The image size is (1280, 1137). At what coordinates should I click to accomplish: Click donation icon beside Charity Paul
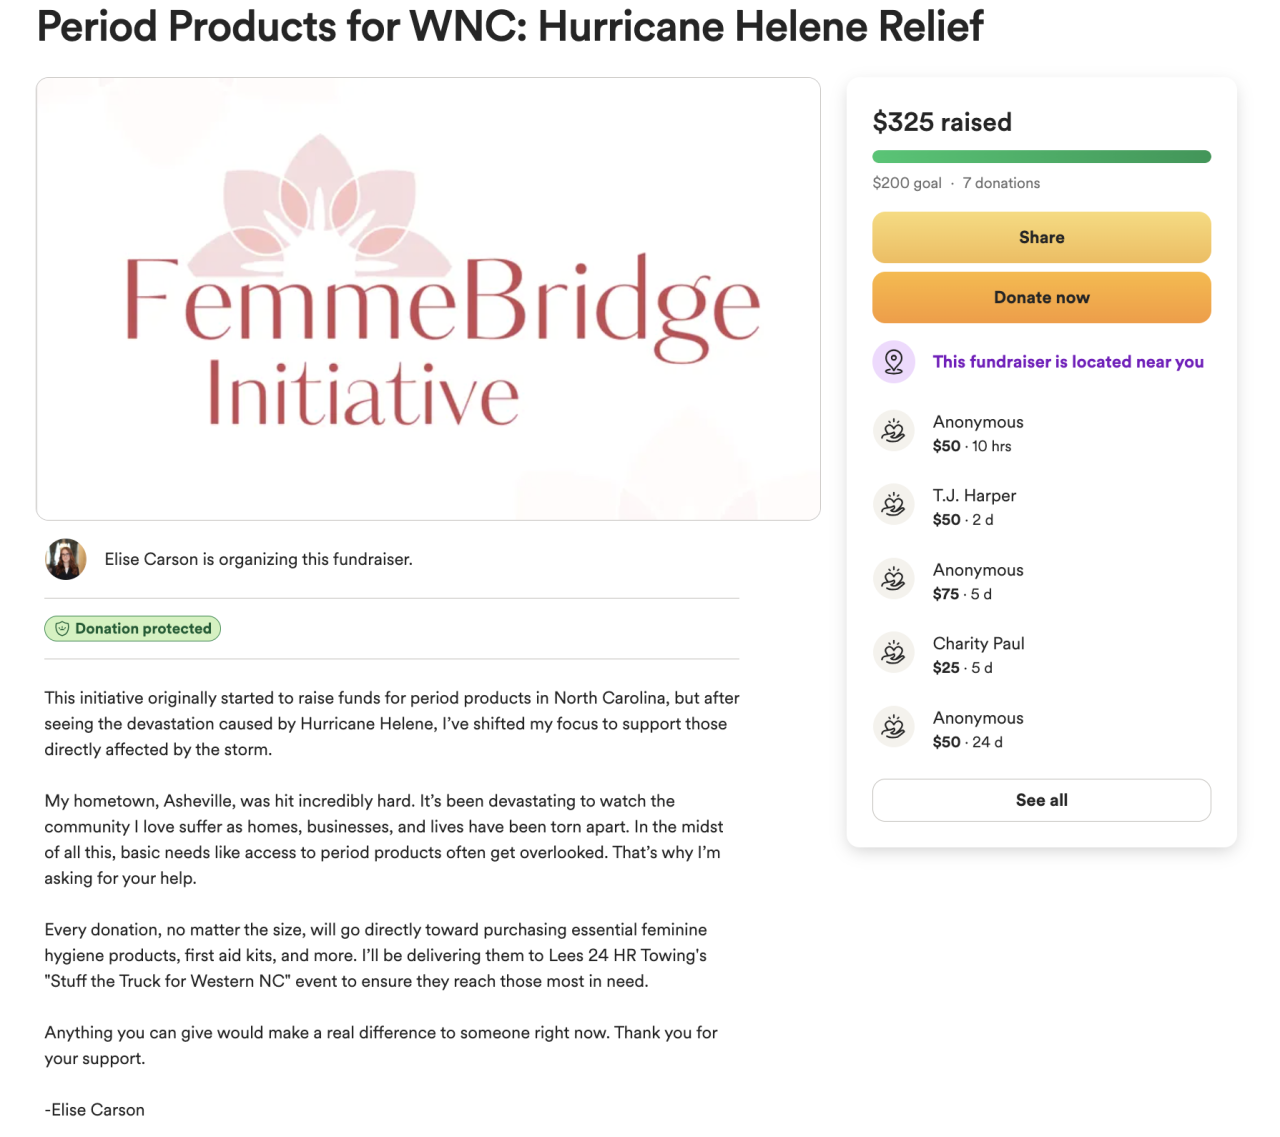tap(893, 654)
